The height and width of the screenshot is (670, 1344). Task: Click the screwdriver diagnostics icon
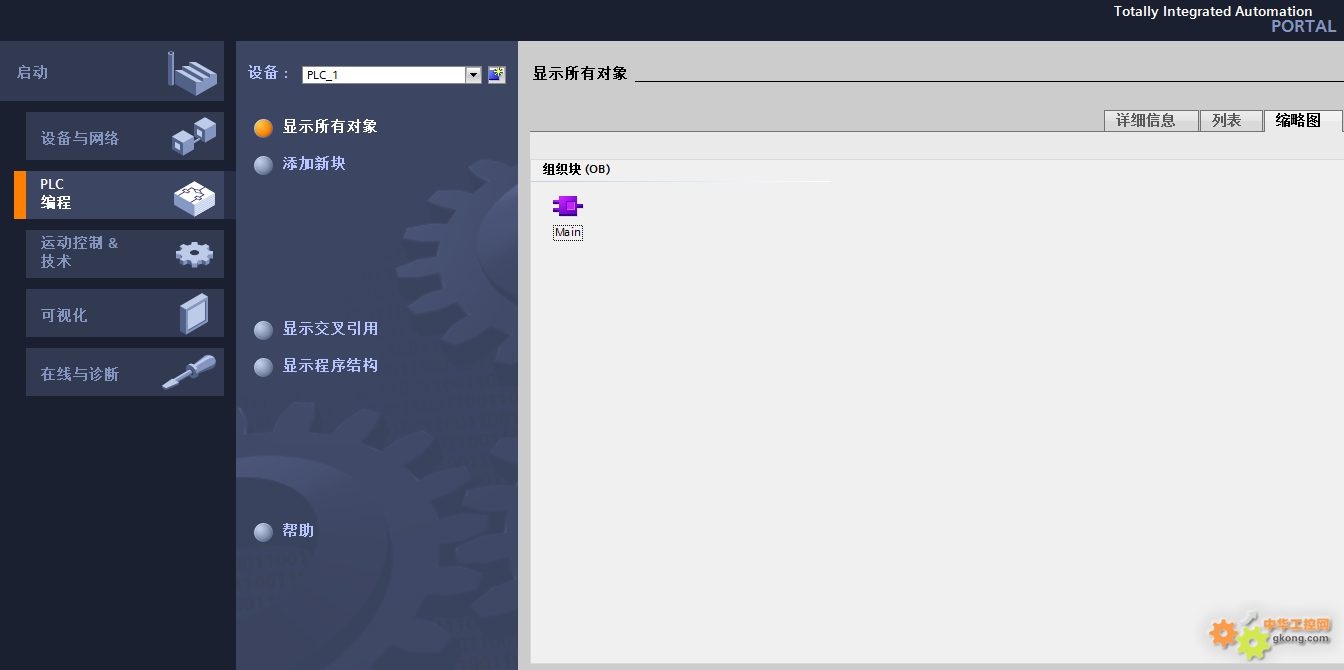coord(189,372)
